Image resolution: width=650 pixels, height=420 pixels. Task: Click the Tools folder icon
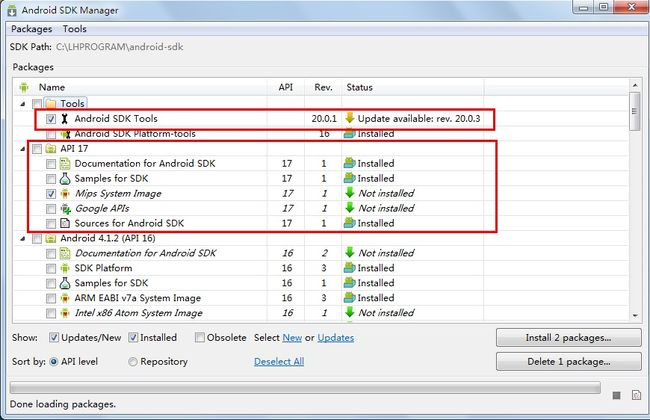(x=51, y=104)
